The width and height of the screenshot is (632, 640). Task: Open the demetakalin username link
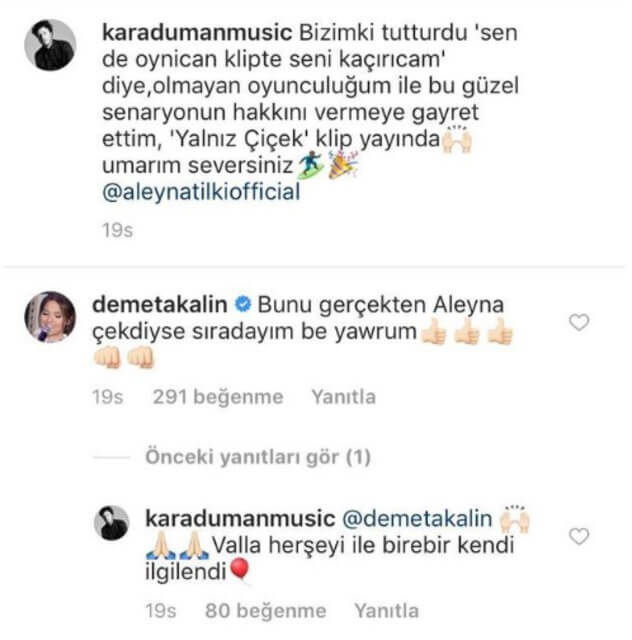160,304
